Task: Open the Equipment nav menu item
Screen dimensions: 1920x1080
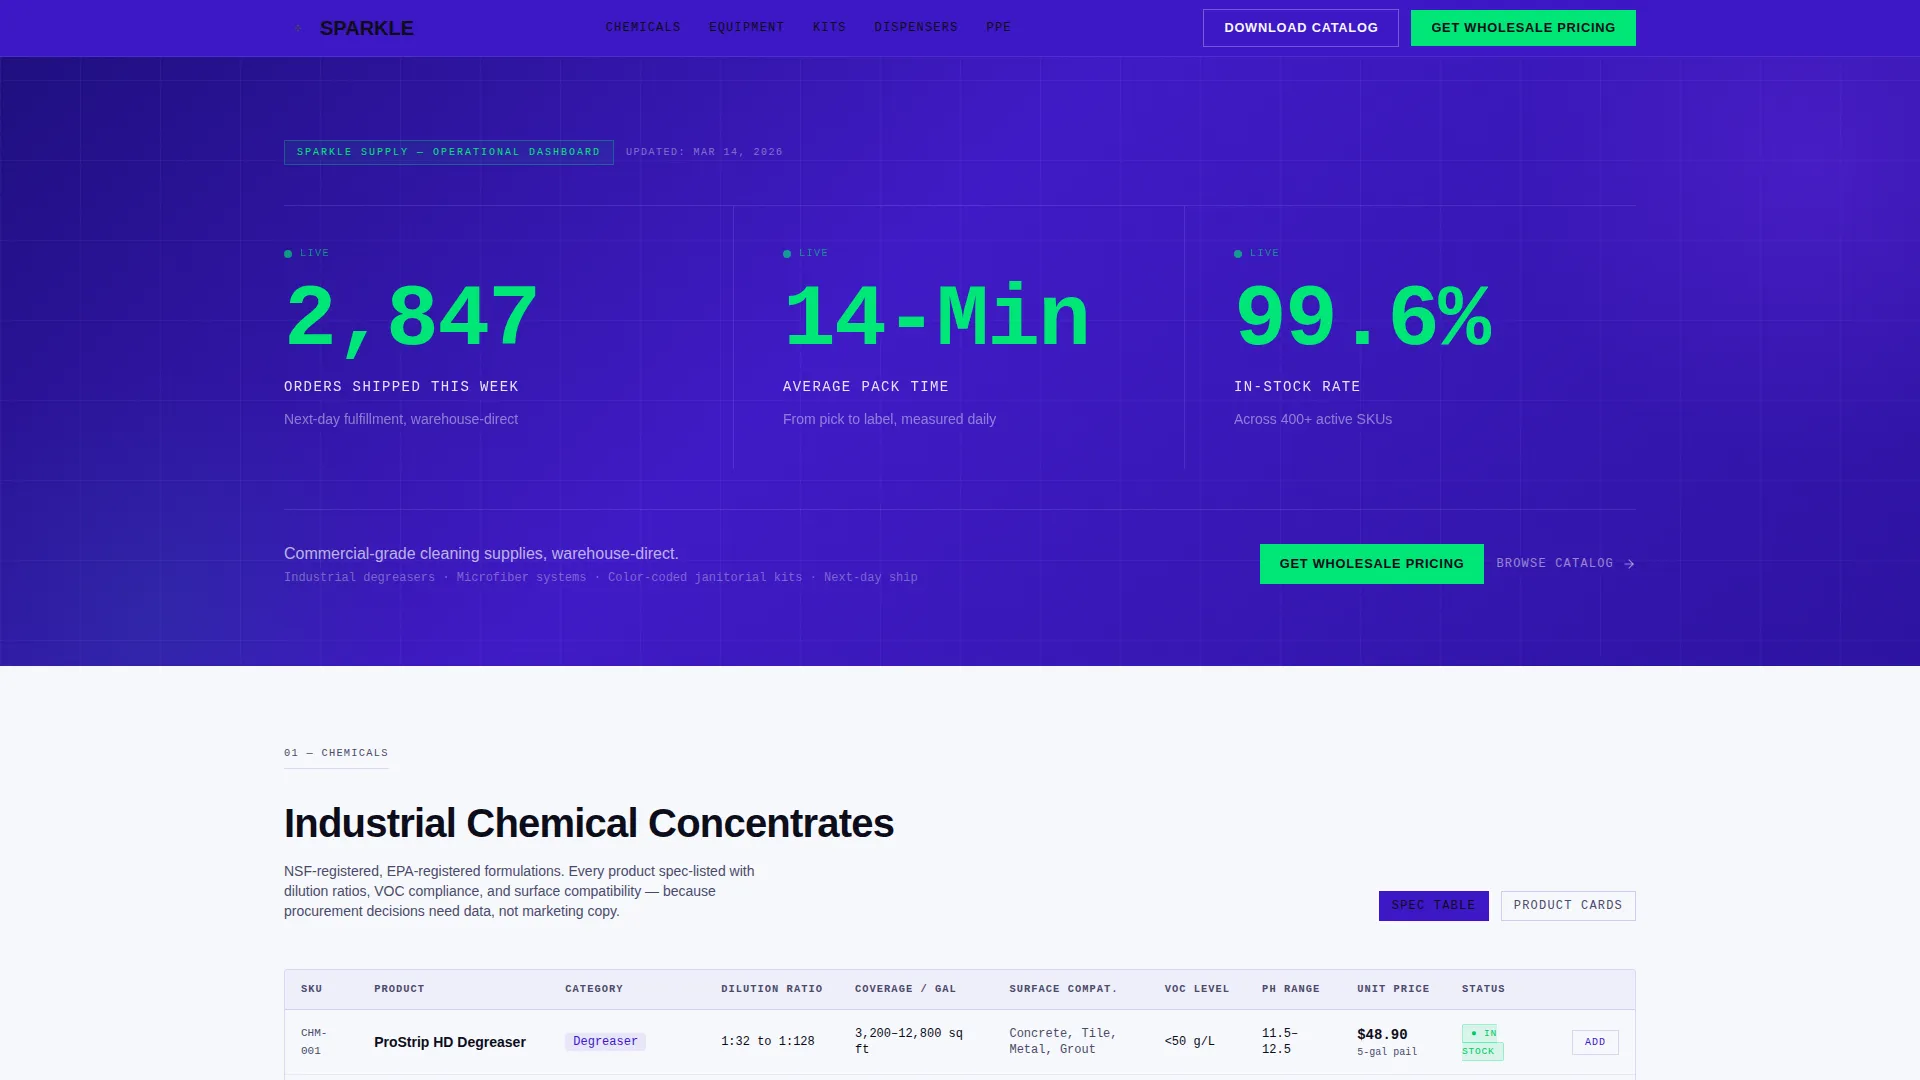Action: click(x=747, y=28)
